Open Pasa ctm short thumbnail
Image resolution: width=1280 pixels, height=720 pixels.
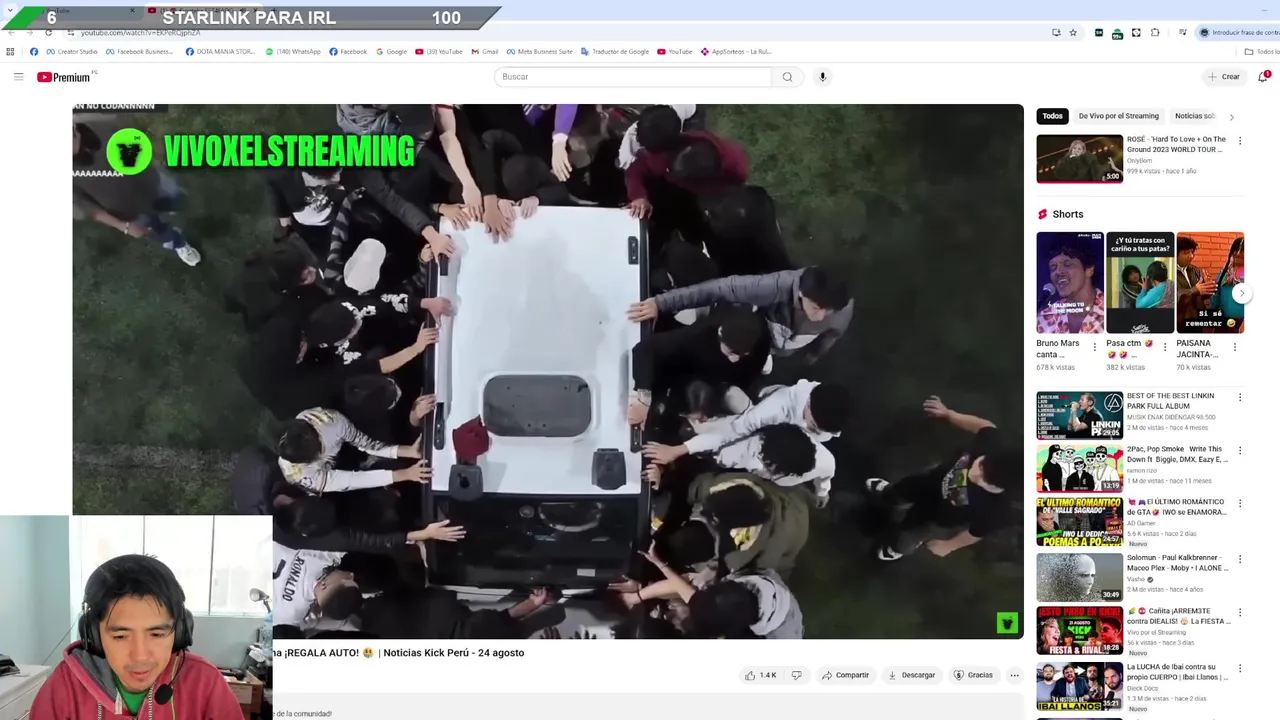tap(1140, 282)
